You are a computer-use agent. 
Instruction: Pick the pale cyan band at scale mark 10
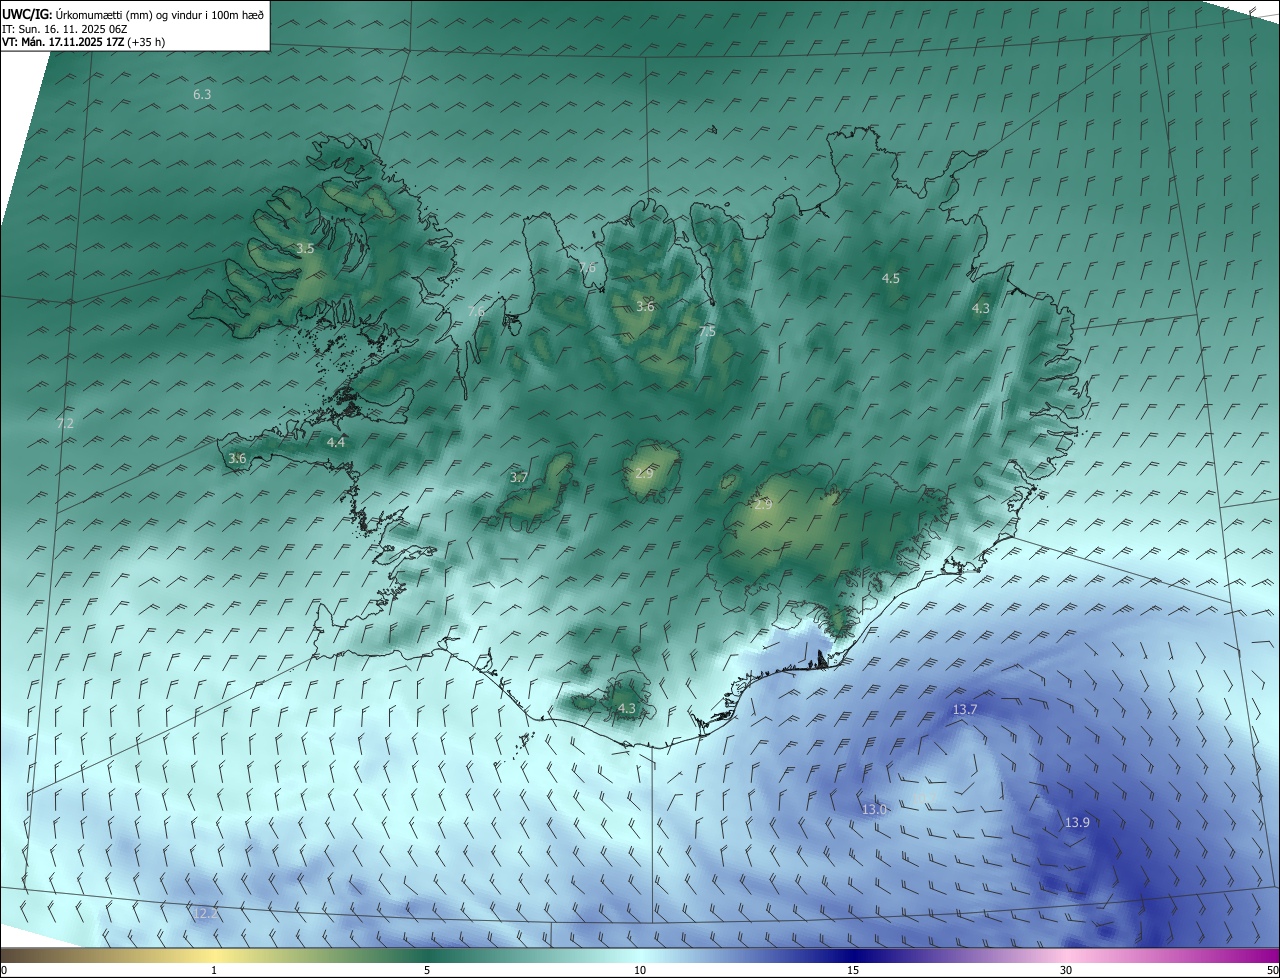(x=640, y=955)
